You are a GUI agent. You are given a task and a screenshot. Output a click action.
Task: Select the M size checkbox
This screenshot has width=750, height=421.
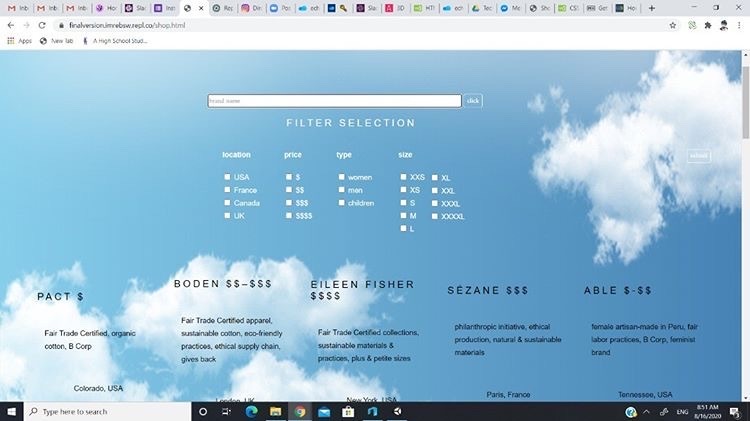(x=403, y=216)
